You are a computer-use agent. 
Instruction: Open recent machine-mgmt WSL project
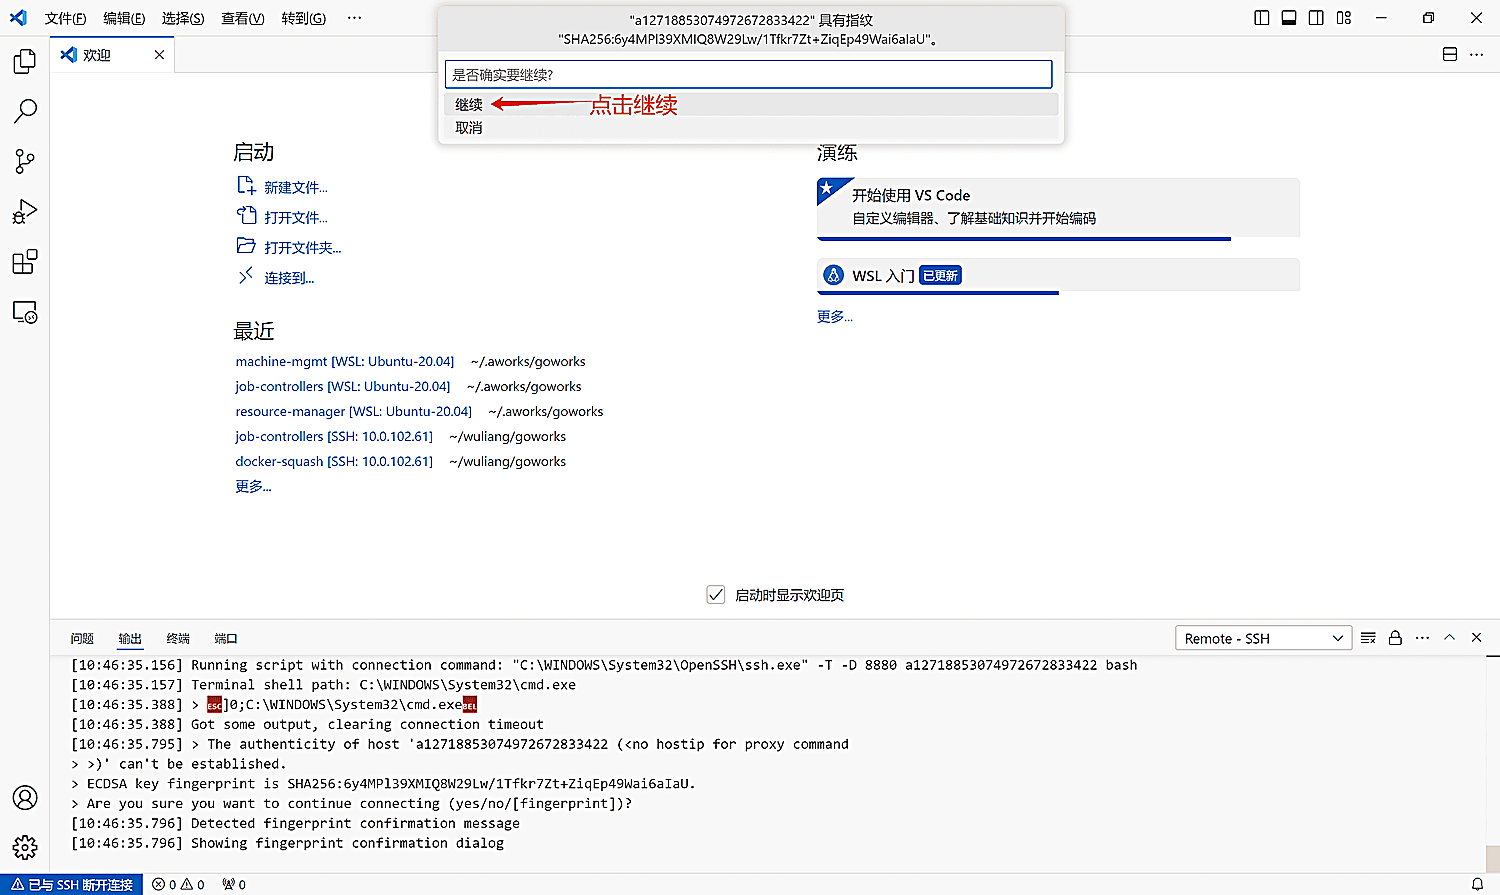tap(345, 361)
